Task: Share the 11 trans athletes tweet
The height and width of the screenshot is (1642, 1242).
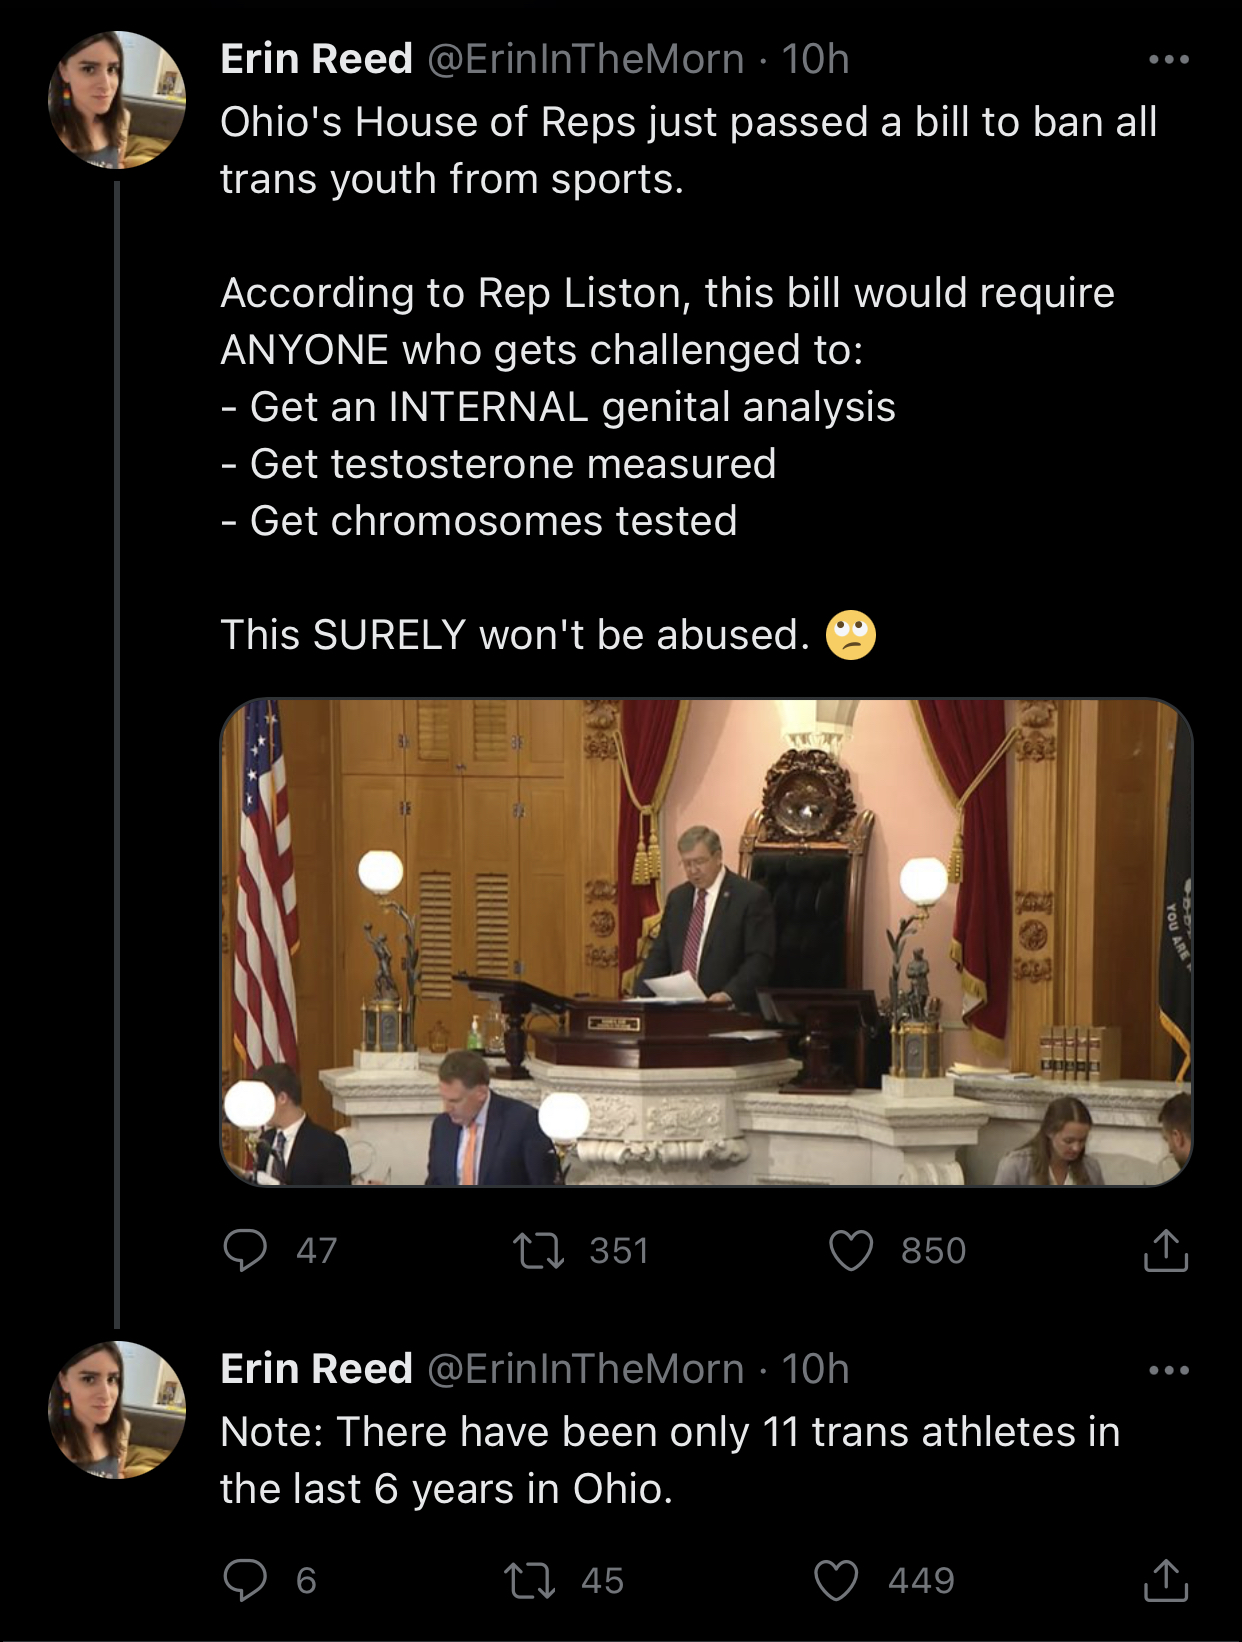Action: click(x=1165, y=1580)
